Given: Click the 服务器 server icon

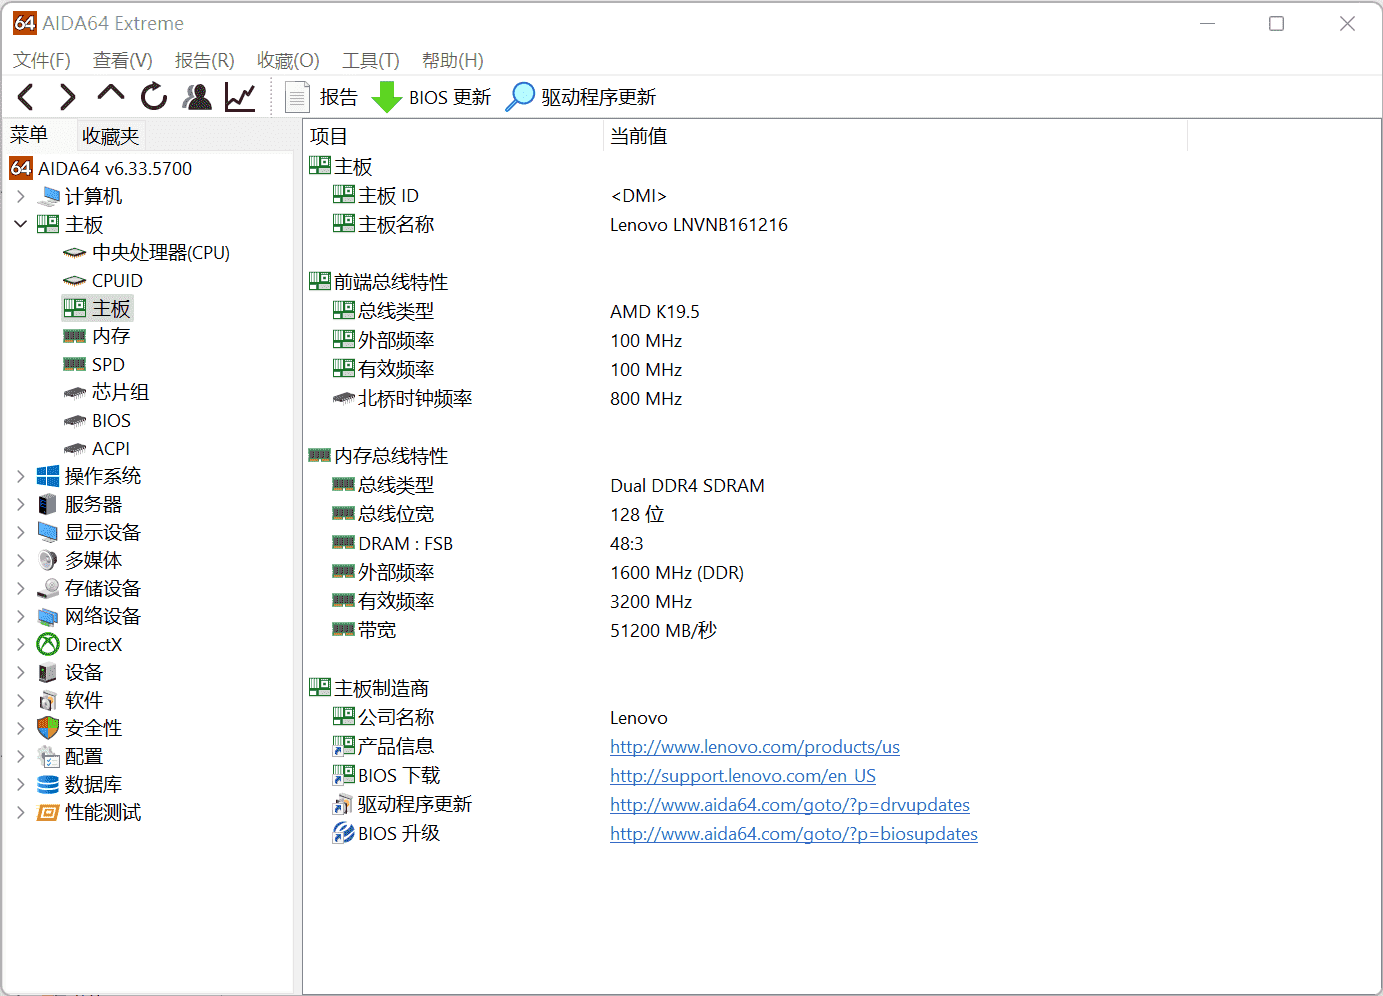Looking at the screenshot, I should (48, 504).
